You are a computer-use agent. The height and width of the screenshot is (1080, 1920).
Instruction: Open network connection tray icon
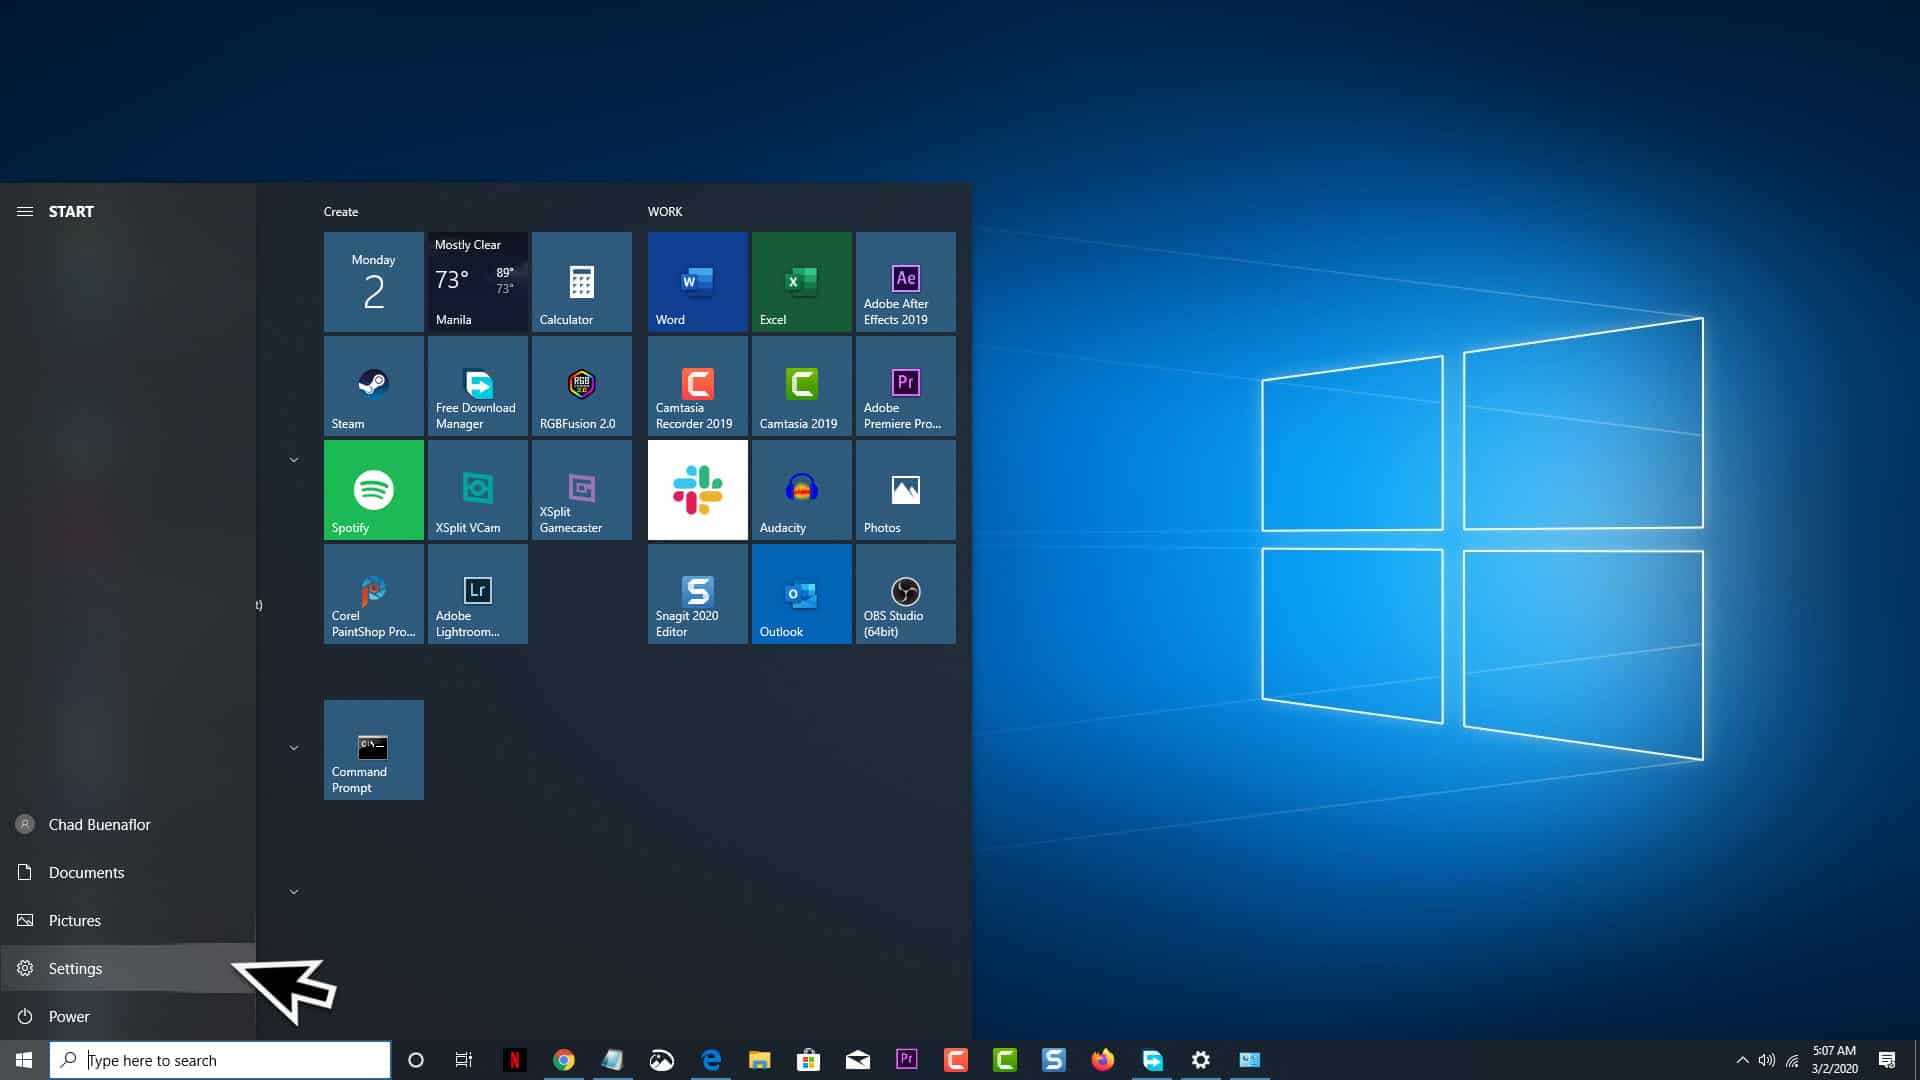[x=1792, y=1060]
